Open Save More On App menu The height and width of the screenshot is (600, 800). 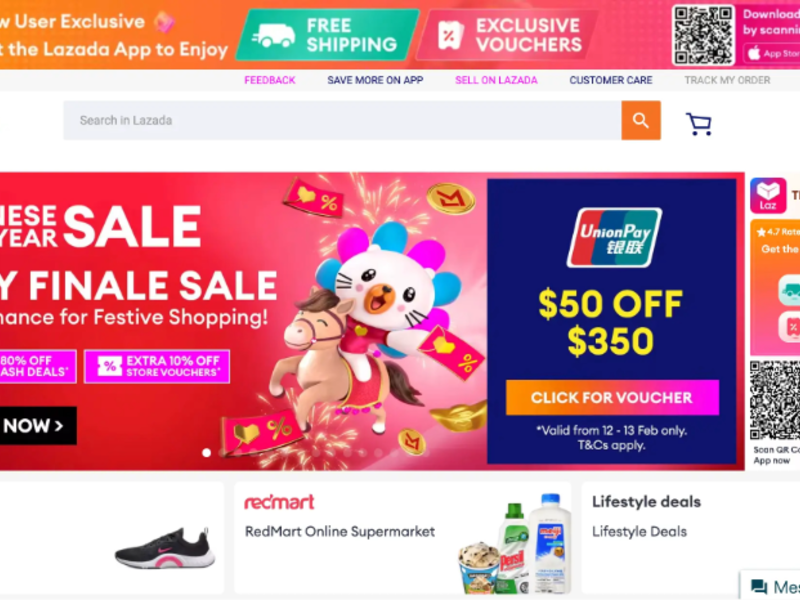coord(375,80)
